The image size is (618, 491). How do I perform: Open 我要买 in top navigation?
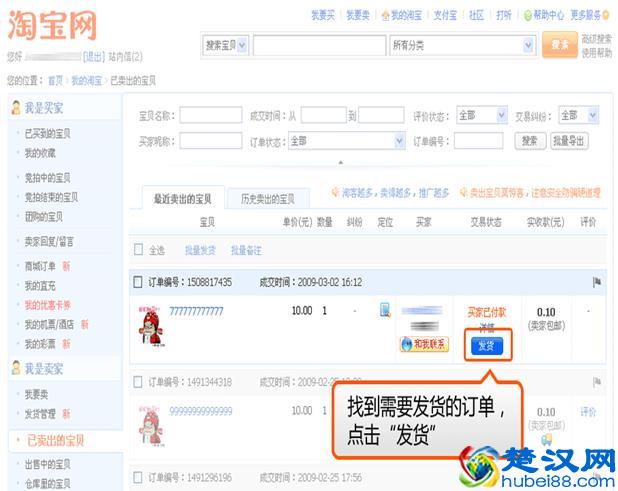(323, 15)
